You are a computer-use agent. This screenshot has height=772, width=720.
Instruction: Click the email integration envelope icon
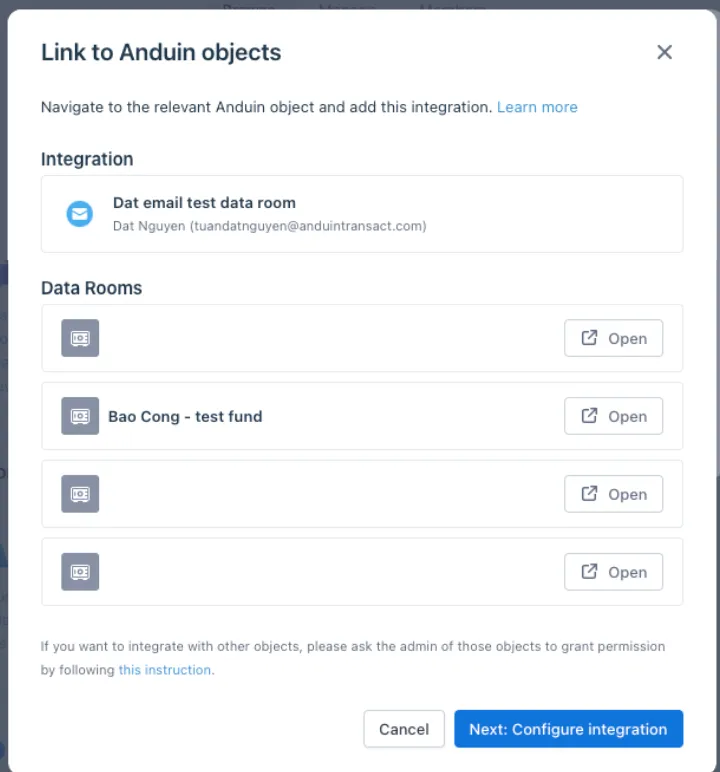click(80, 214)
